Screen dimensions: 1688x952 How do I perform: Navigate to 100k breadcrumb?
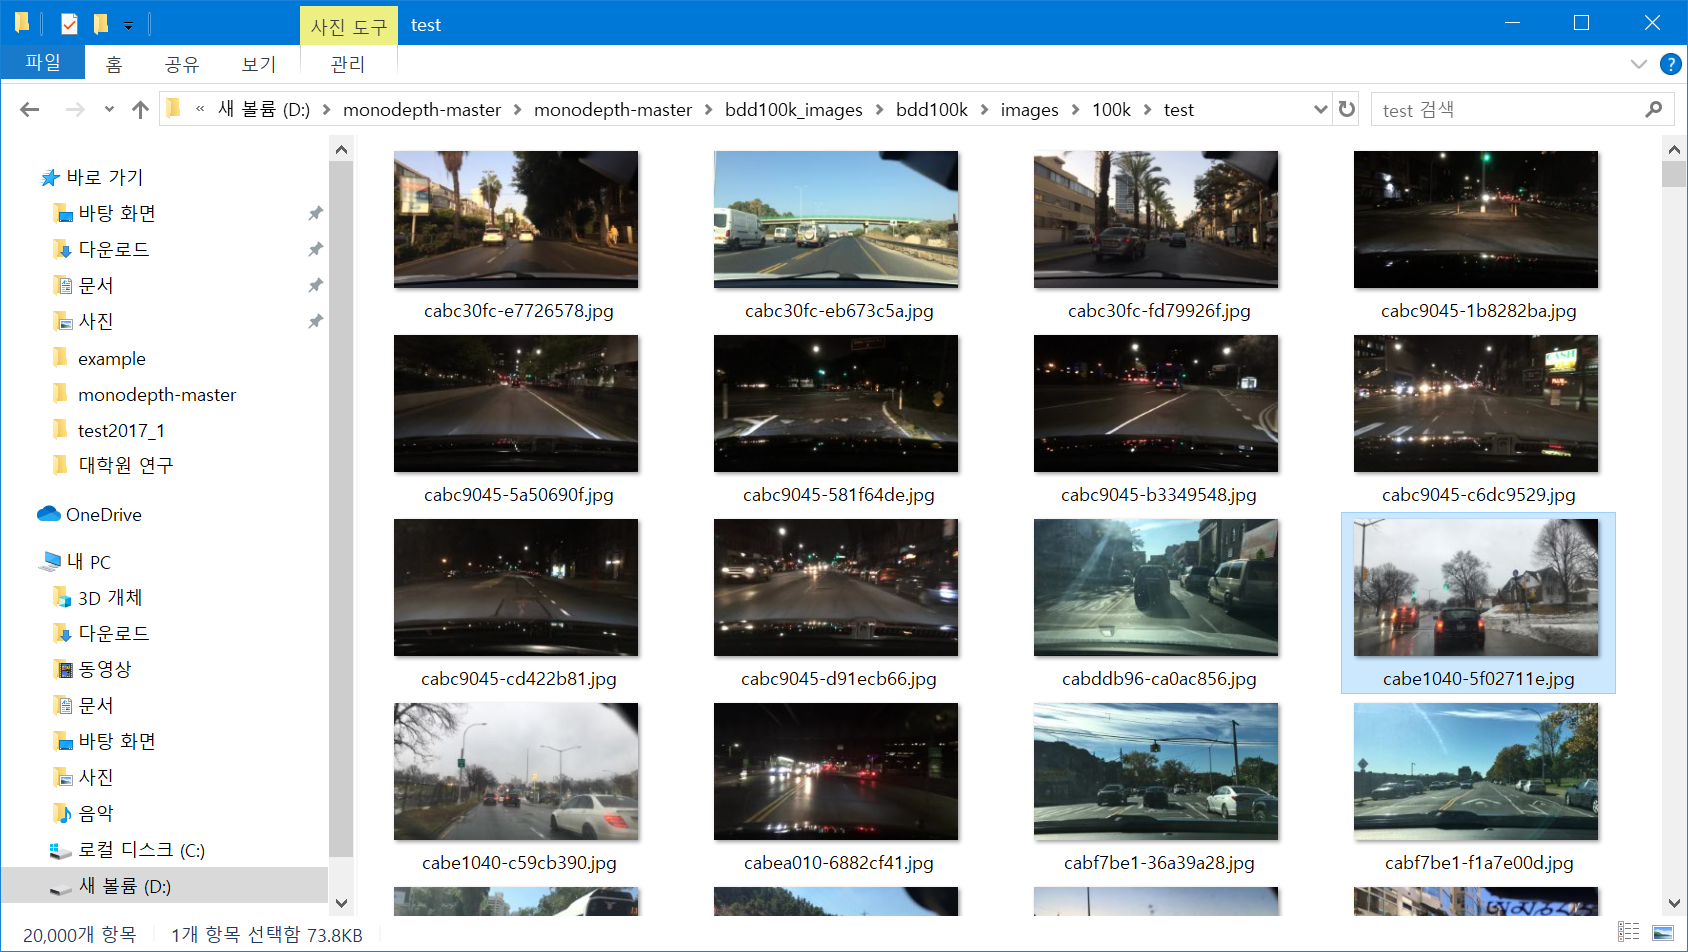pos(1111,110)
